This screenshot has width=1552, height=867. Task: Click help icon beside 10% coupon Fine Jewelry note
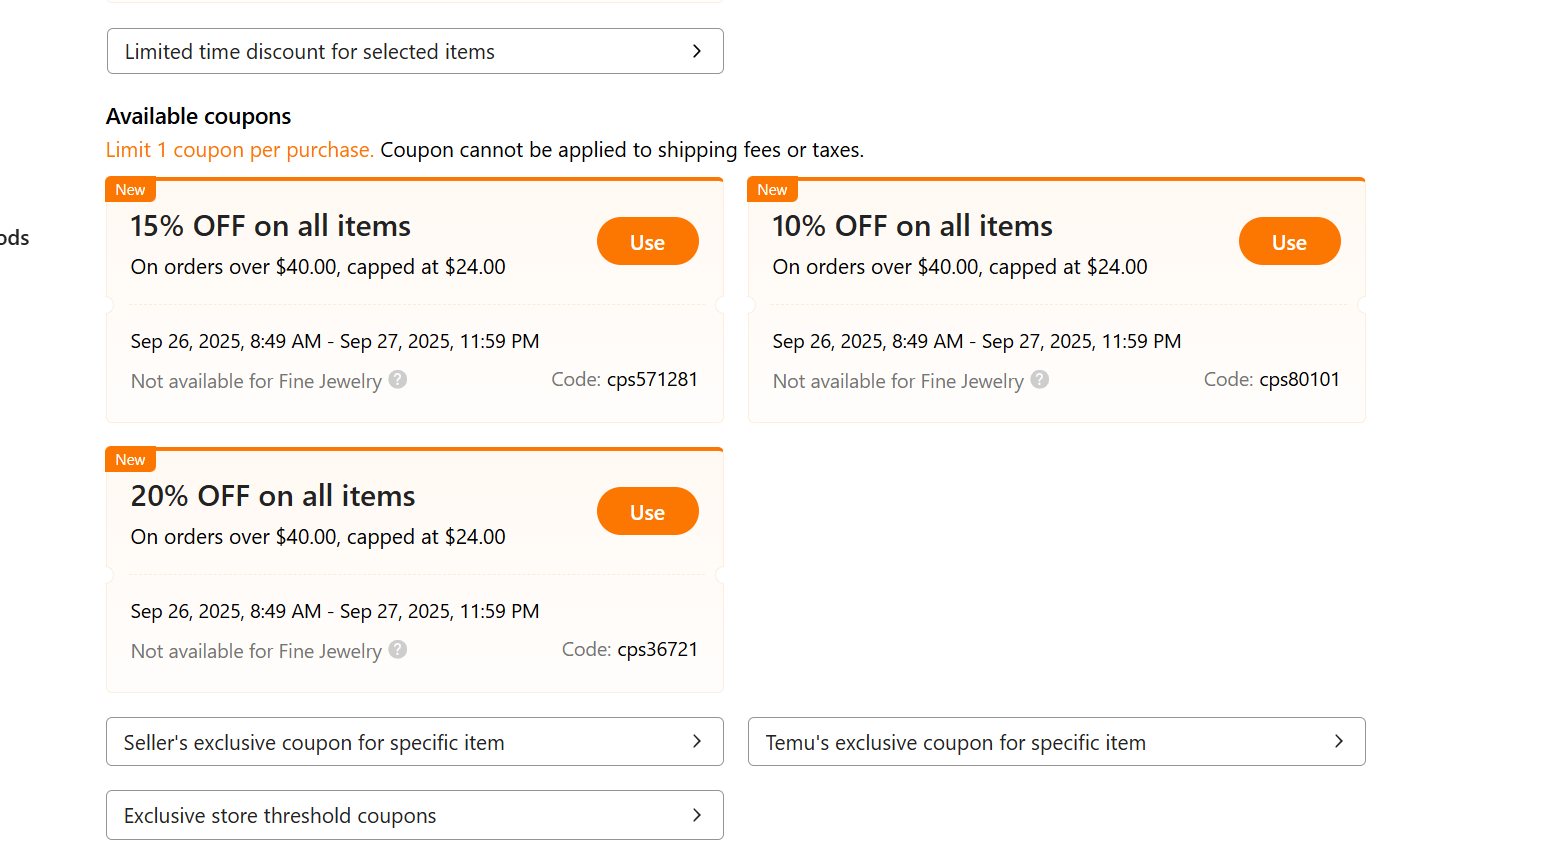click(1040, 380)
